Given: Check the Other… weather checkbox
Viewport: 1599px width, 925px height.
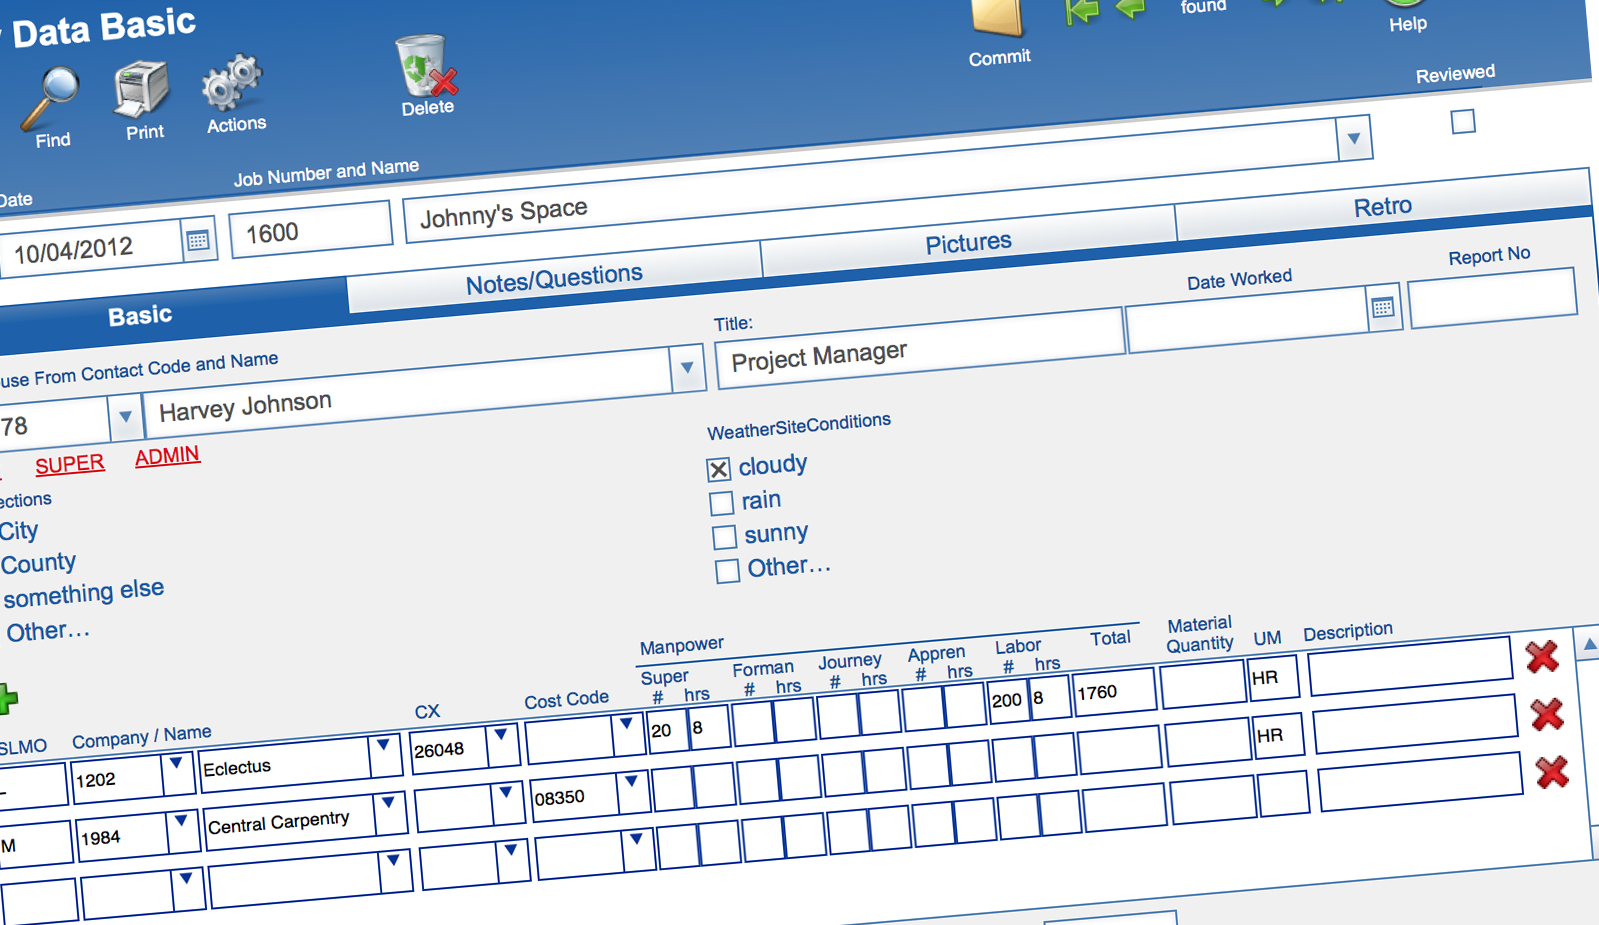Looking at the screenshot, I should click(727, 571).
